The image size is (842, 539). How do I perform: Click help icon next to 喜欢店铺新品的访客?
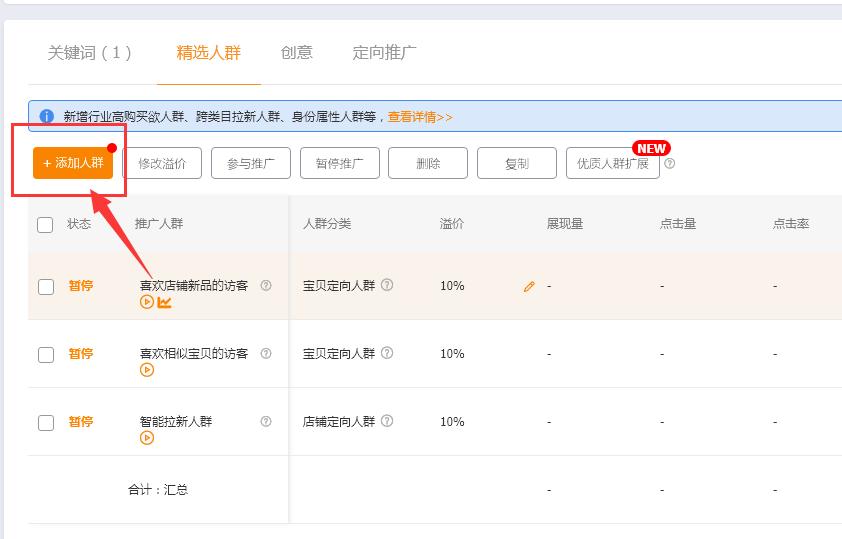tap(266, 286)
